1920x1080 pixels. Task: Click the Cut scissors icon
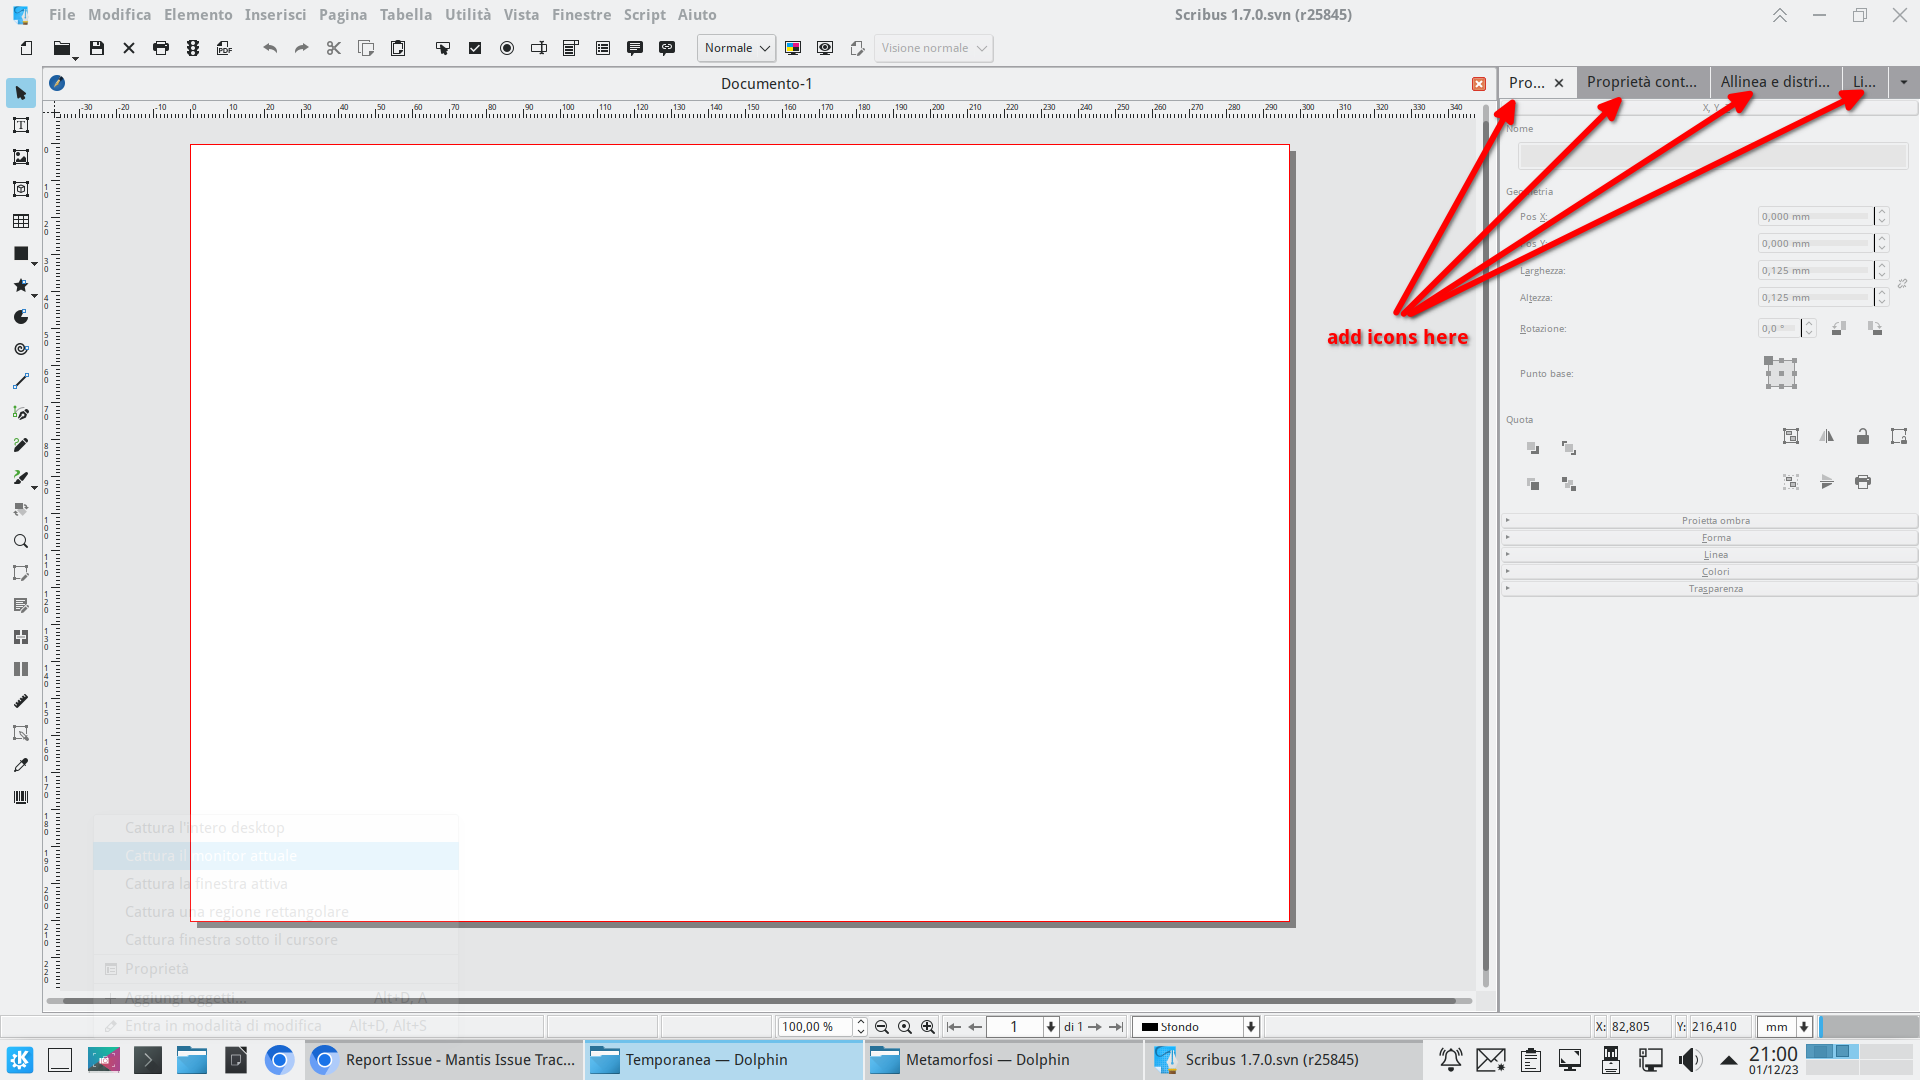coord(334,48)
